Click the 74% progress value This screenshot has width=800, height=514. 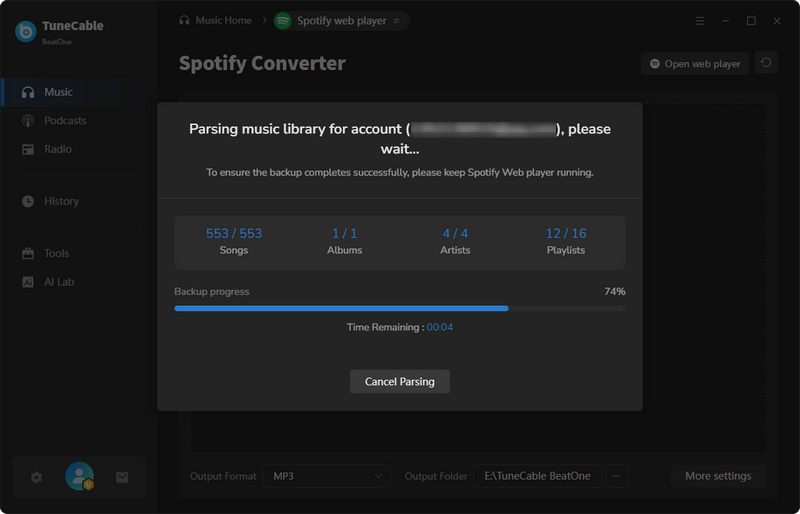pyautogui.click(x=615, y=291)
